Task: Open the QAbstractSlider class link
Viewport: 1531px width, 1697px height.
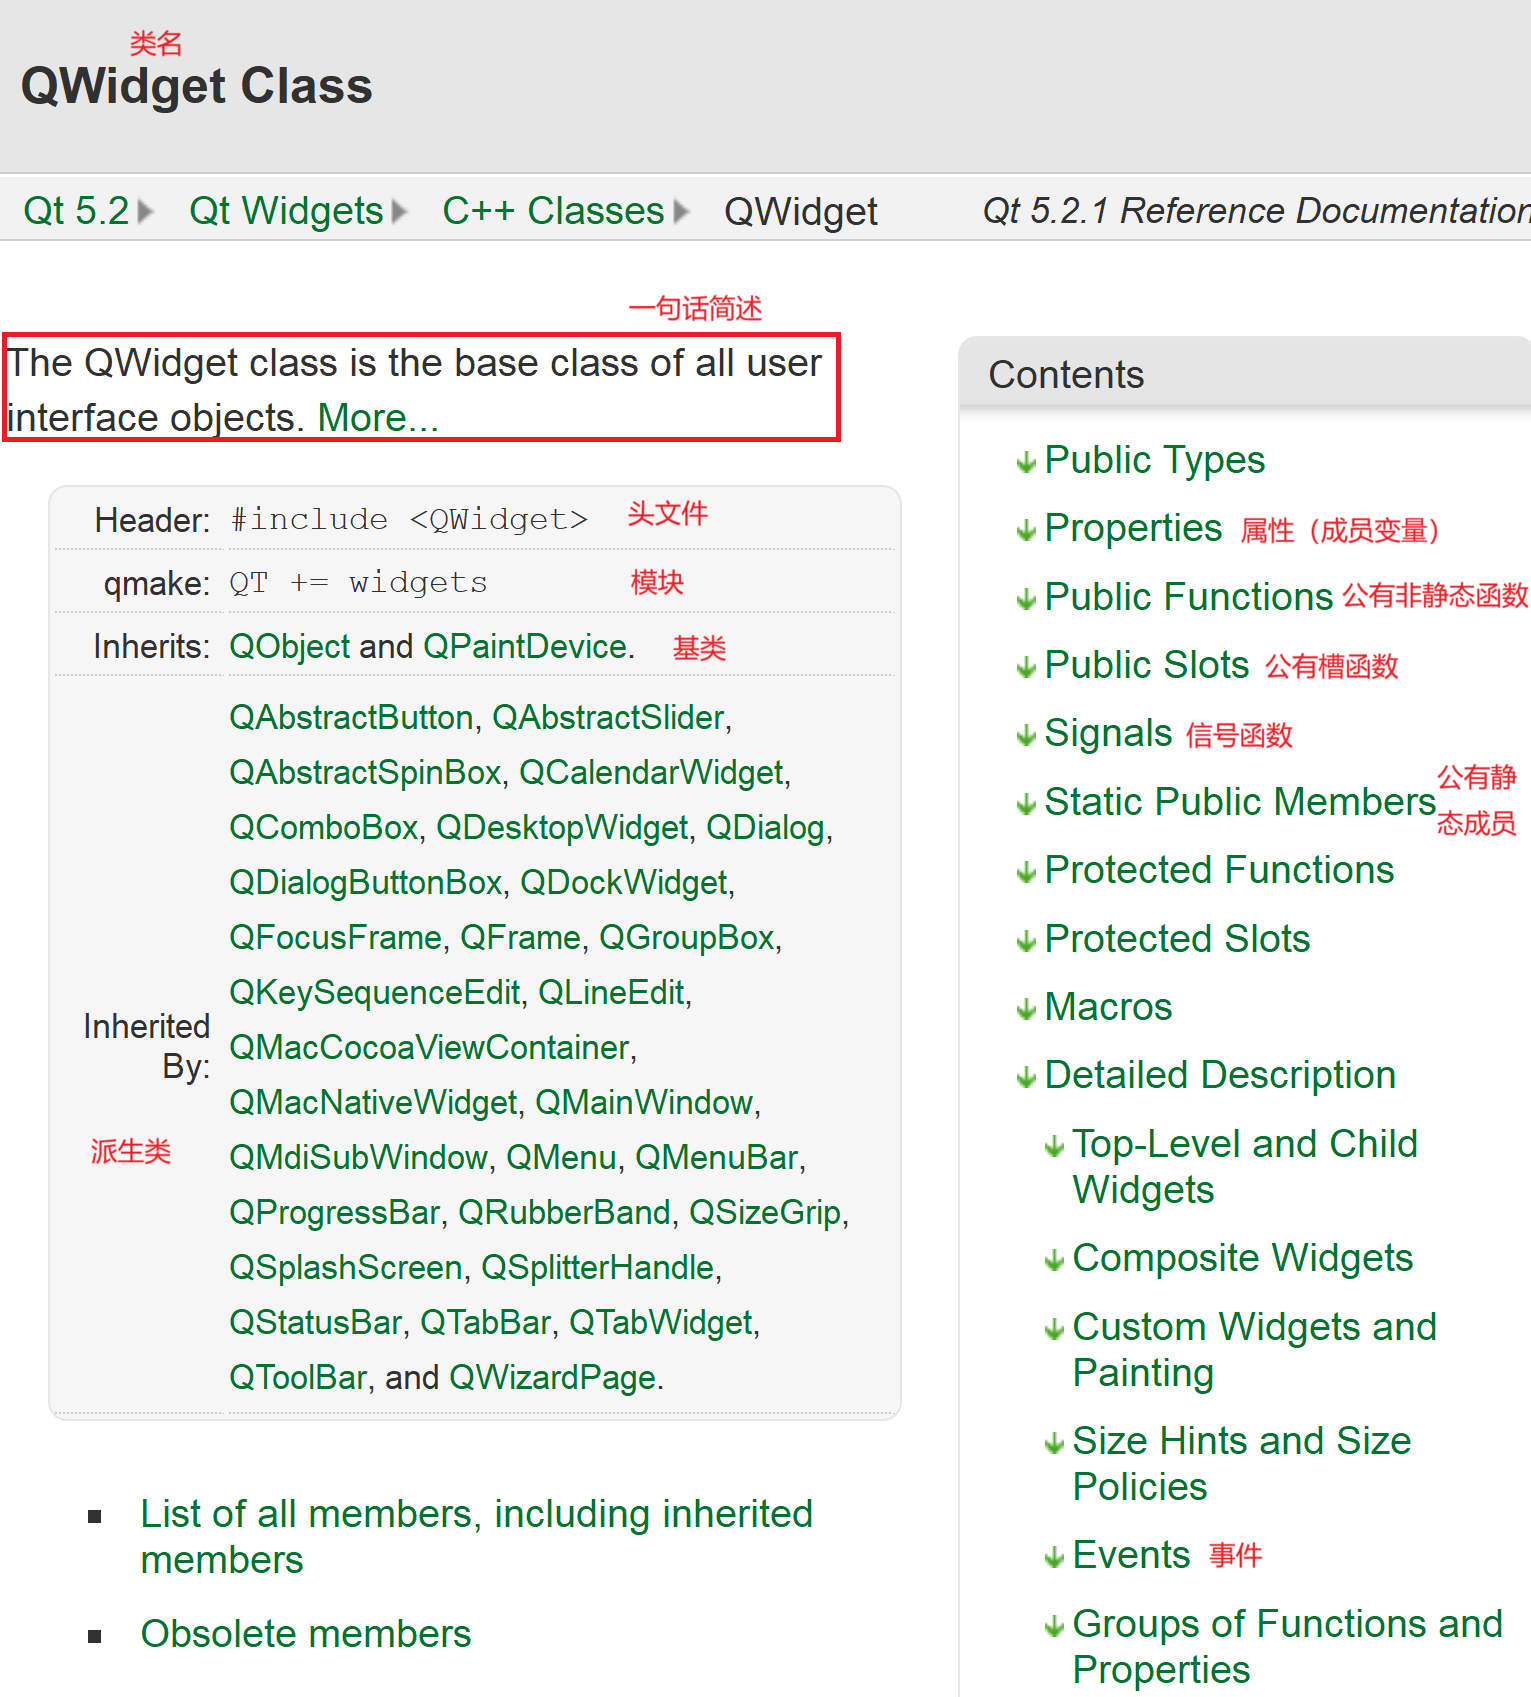Action: click(608, 717)
